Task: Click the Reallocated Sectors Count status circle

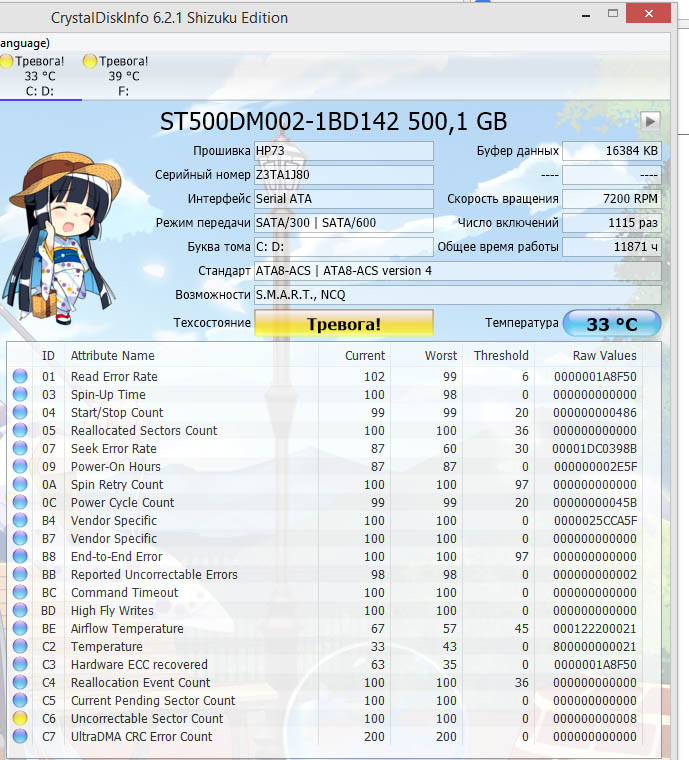Action: [20, 430]
